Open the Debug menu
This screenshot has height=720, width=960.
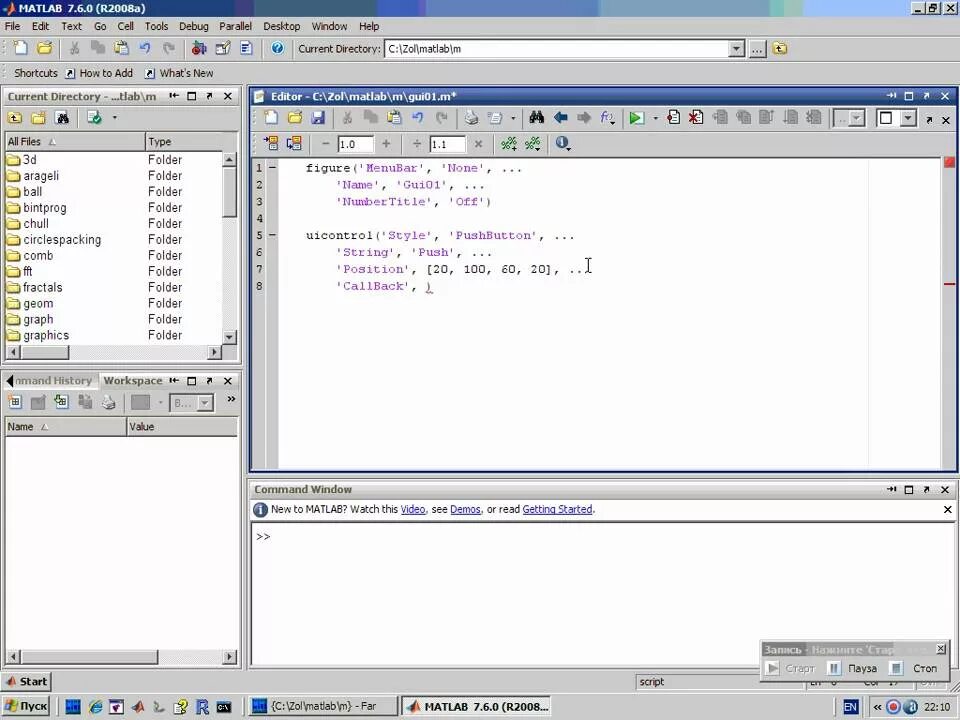click(x=193, y=26)
